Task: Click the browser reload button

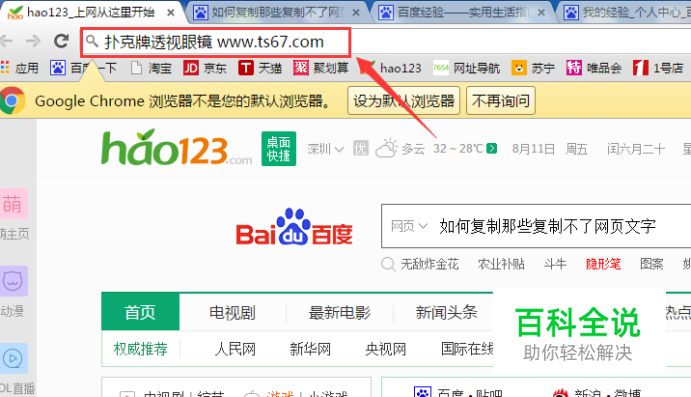Action: coord(61,41)
